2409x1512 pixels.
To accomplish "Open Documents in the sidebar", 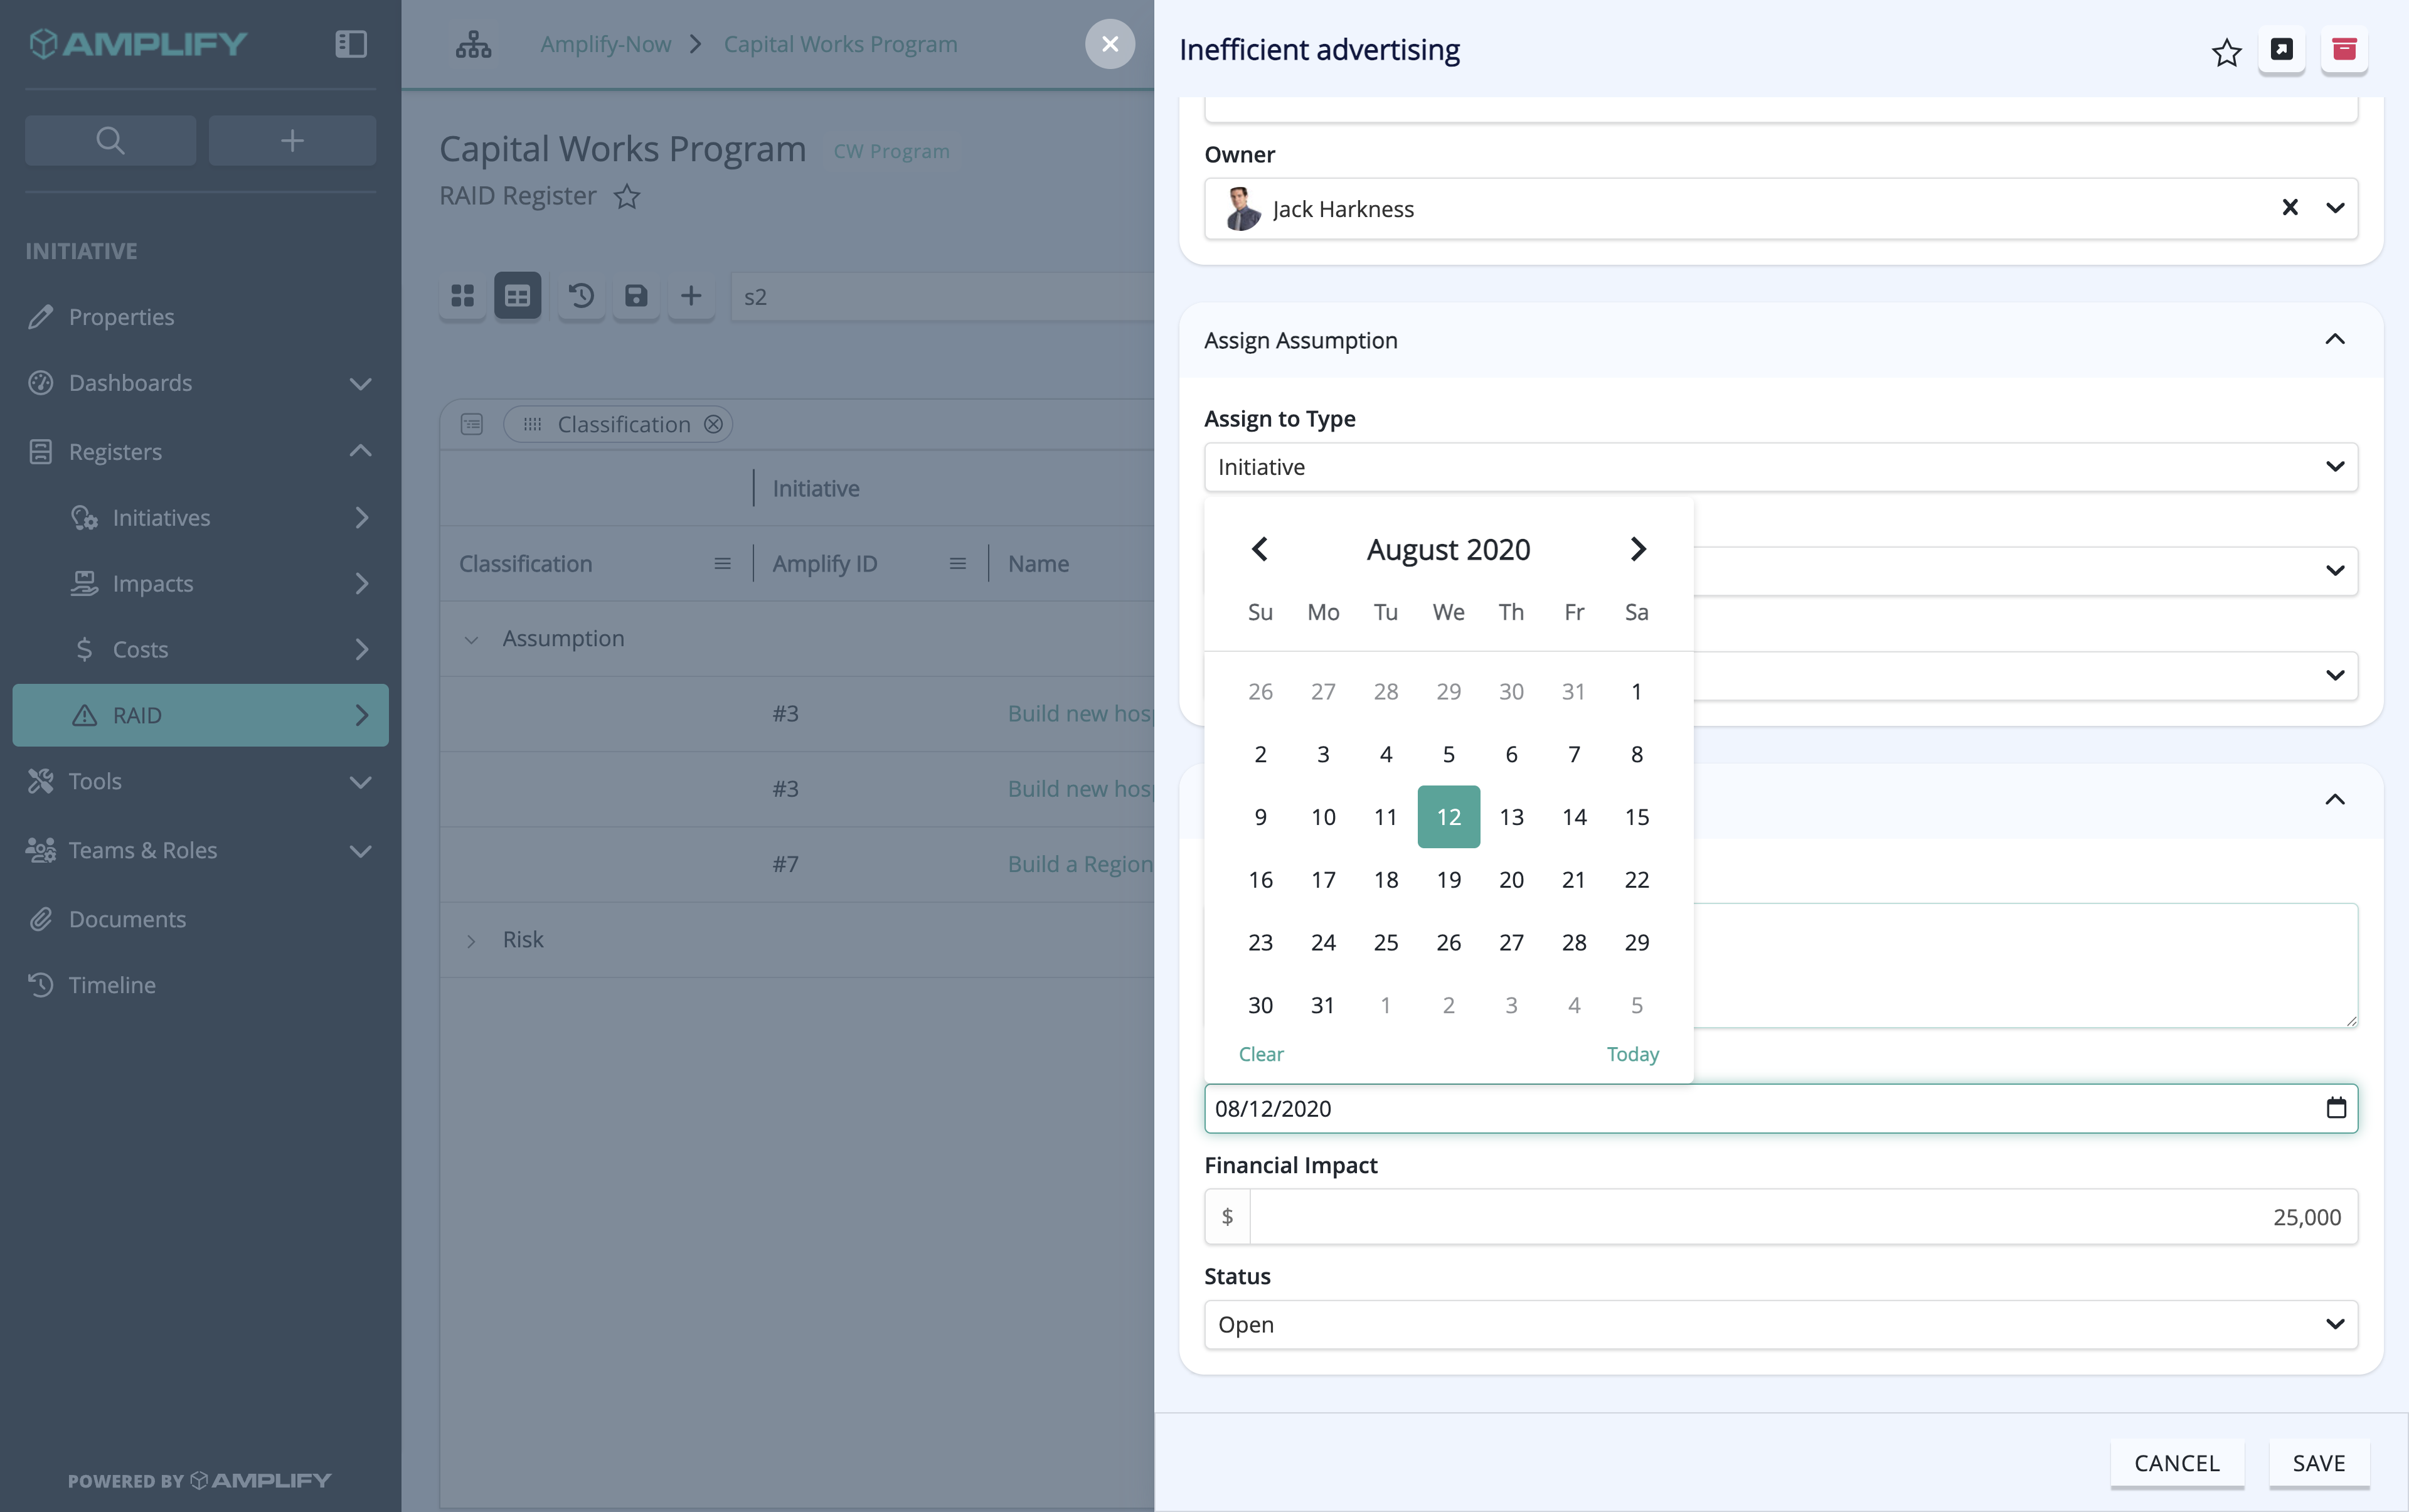I will tap(127, 919).
